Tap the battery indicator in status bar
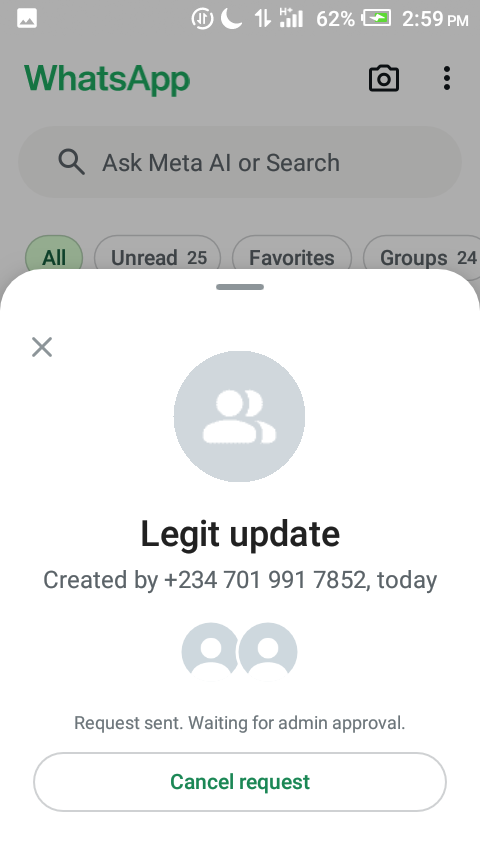Screen dimensions: 480x854 pos(377,19)
